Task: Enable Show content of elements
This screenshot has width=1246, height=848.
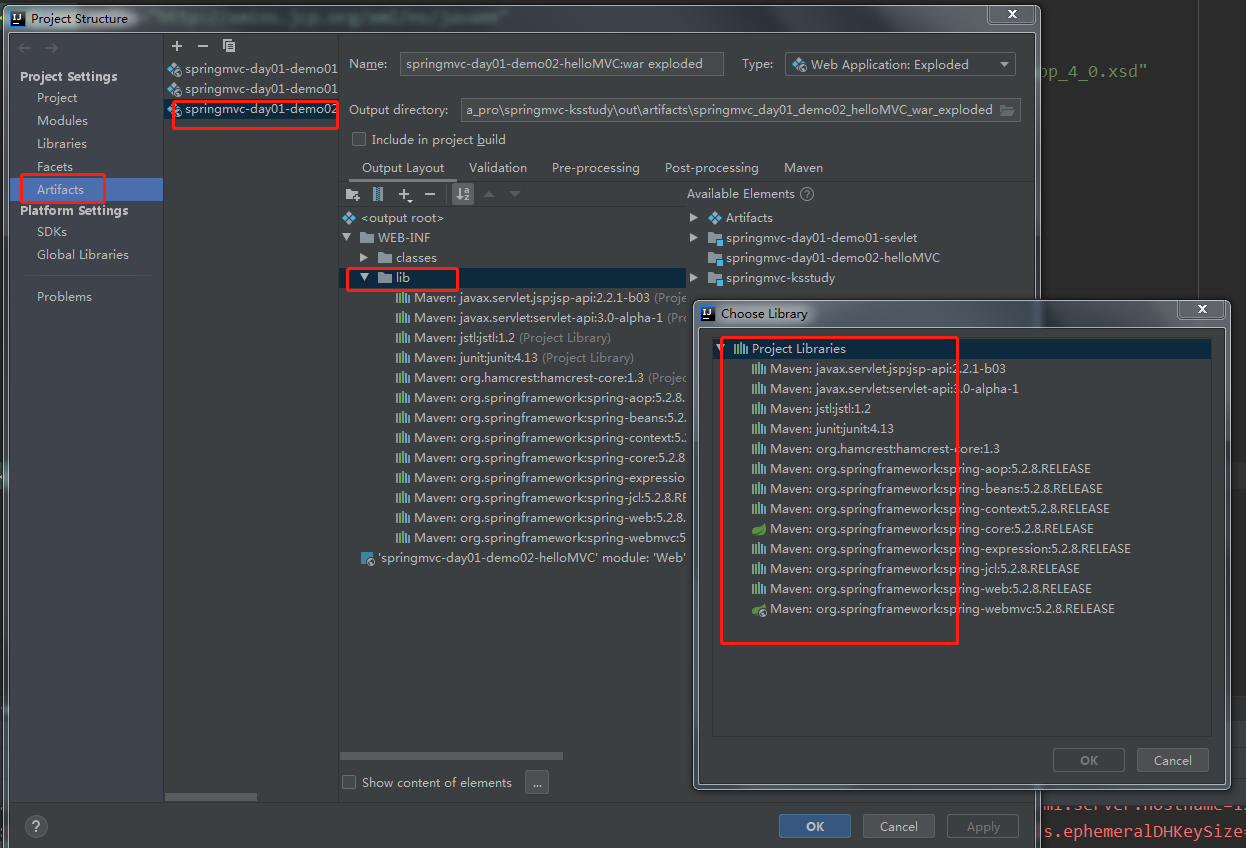Action: (x=349, y=783)
